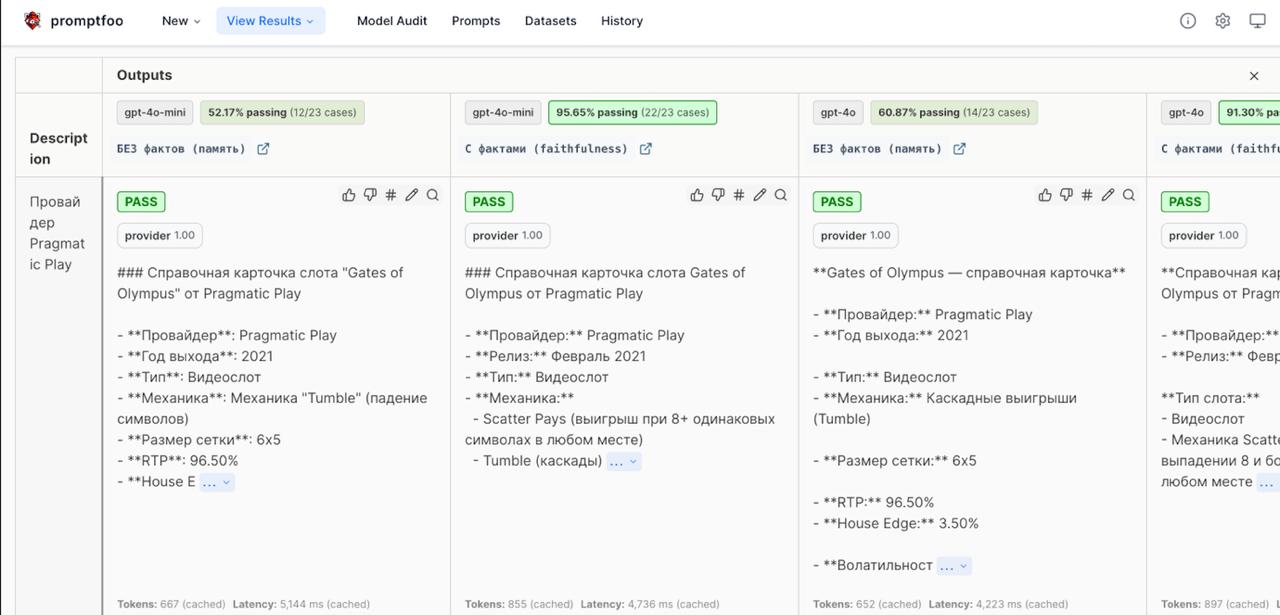This screenshot has width=1280, height=615.
Task: Thumbs up gpt-4o-mini С фактами output
Action: (x=697, y=195)
